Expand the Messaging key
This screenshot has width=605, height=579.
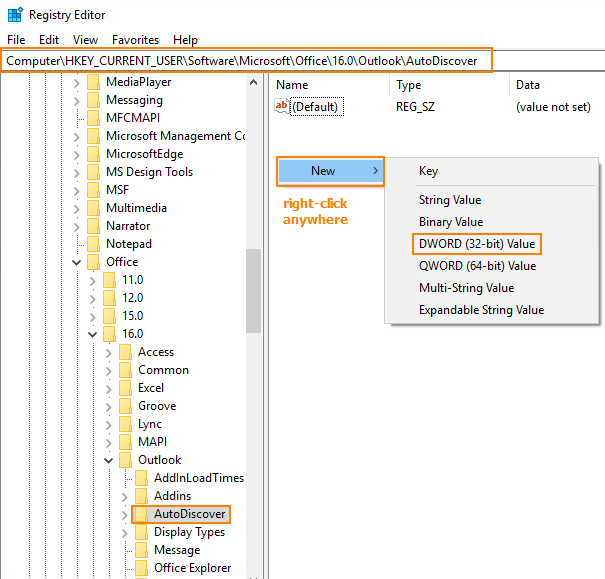click(x=76, y=101)
